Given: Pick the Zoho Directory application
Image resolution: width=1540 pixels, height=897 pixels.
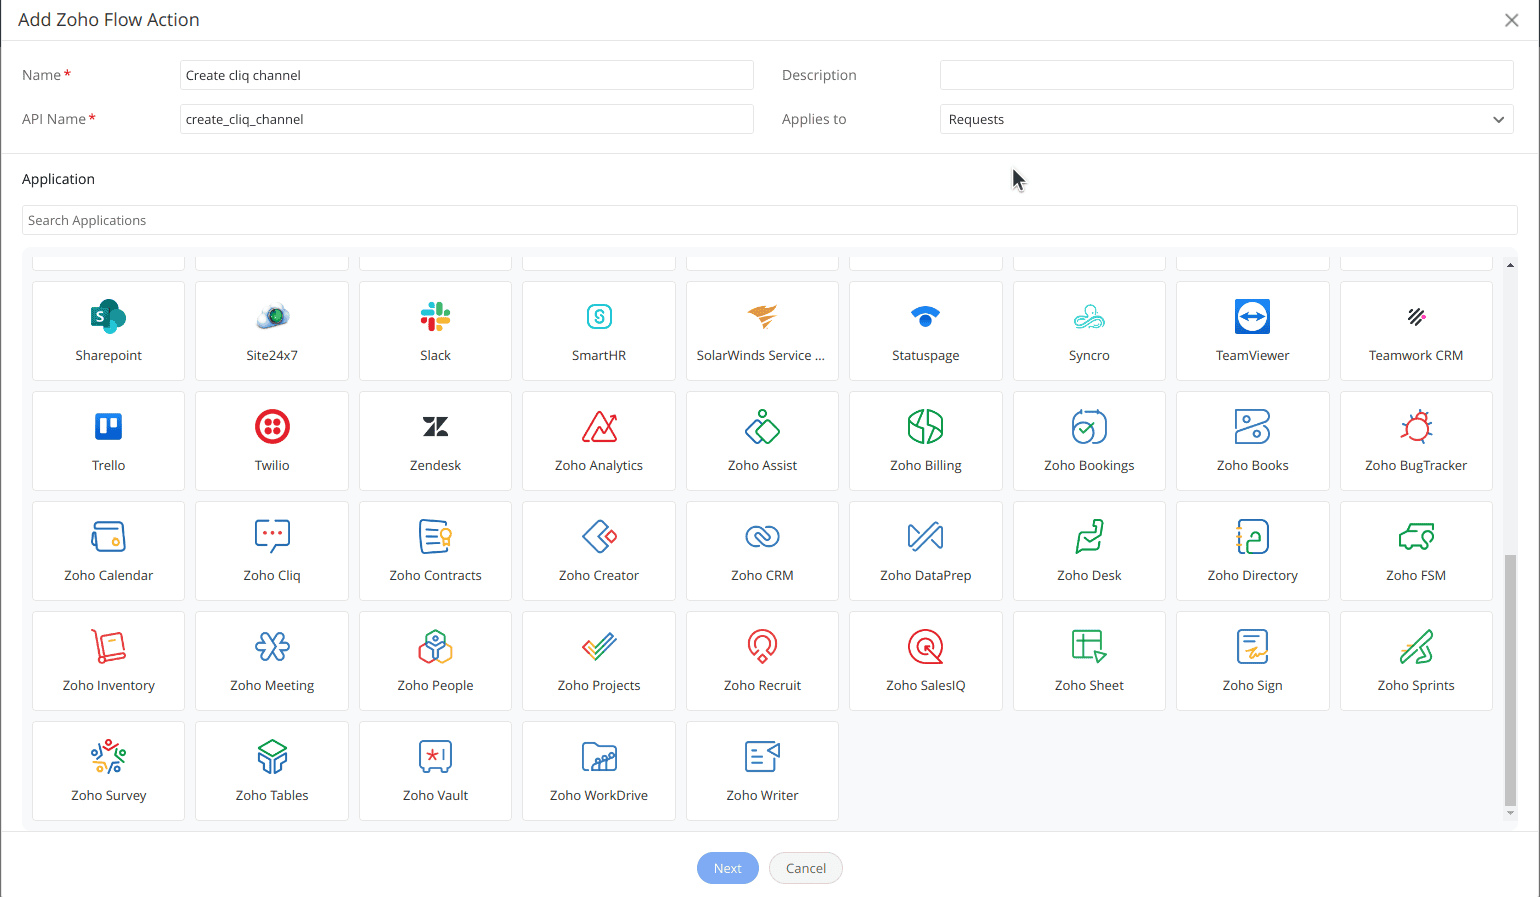Looking at the screenshot, I should tap(1253, 551).
